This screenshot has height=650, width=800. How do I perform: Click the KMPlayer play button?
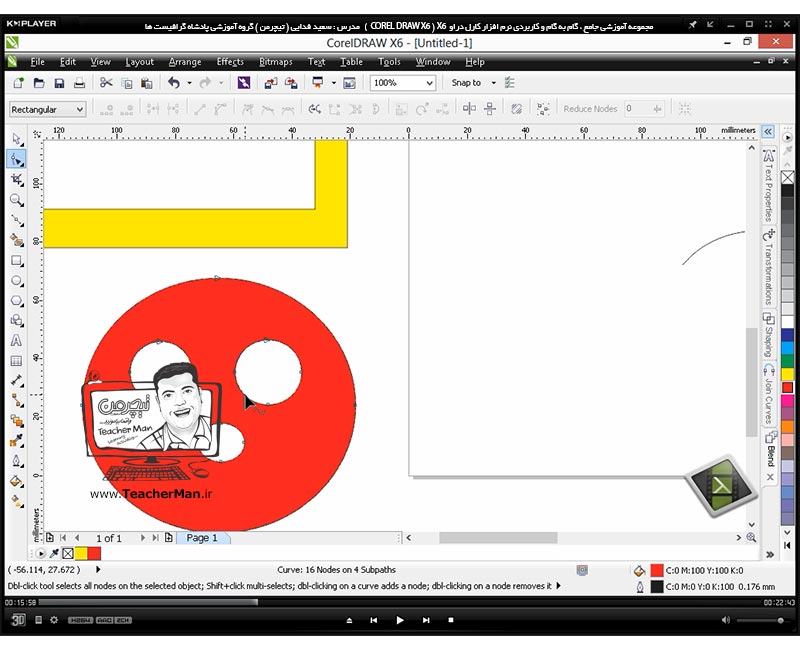(399, 620)
